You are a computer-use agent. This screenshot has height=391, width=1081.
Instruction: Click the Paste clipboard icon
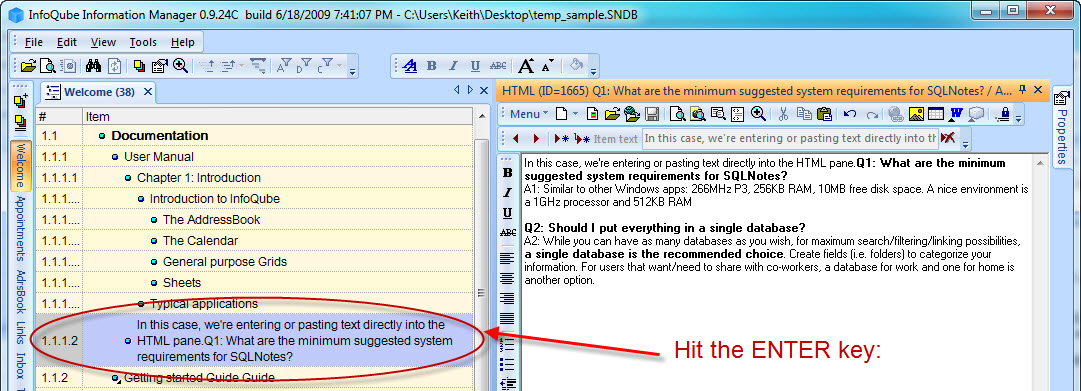click(x=824, y=114)
